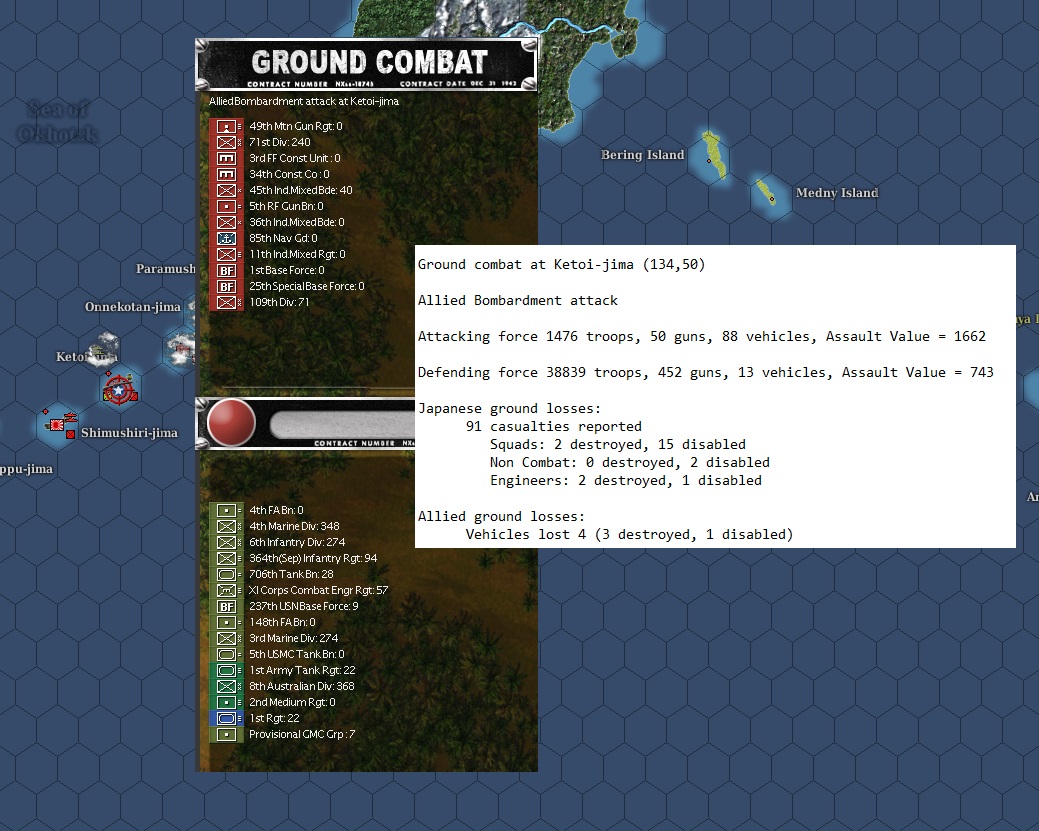
Task: Click the 2nd Medium Rgt icon
Action: click(227, 702)
